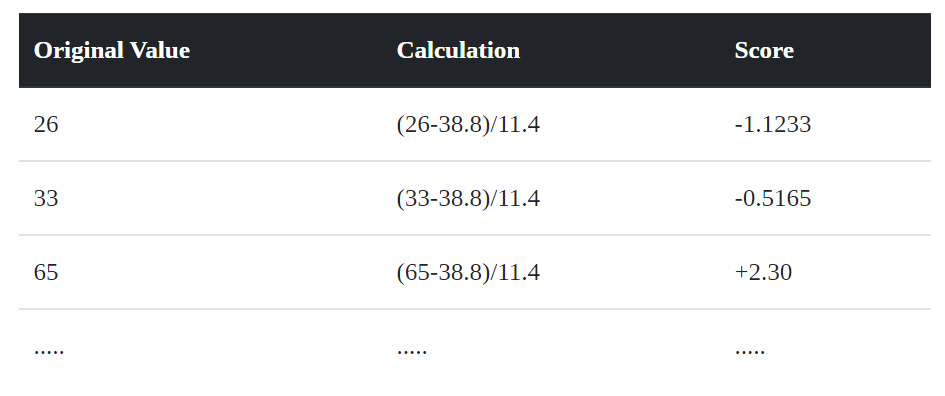
Task: Click the last row of dots
Action: [475, 348]
